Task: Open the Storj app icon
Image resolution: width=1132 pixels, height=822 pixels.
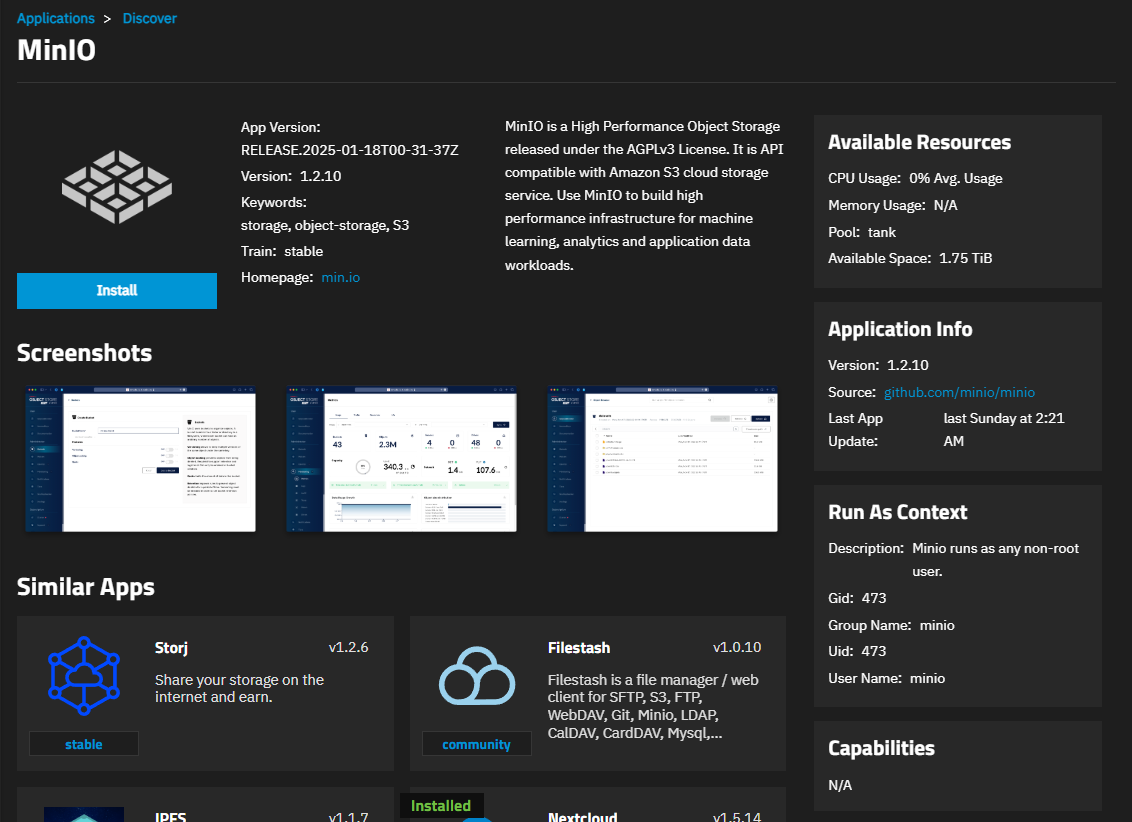Action: pyautogui.click(x=84, y=675)
